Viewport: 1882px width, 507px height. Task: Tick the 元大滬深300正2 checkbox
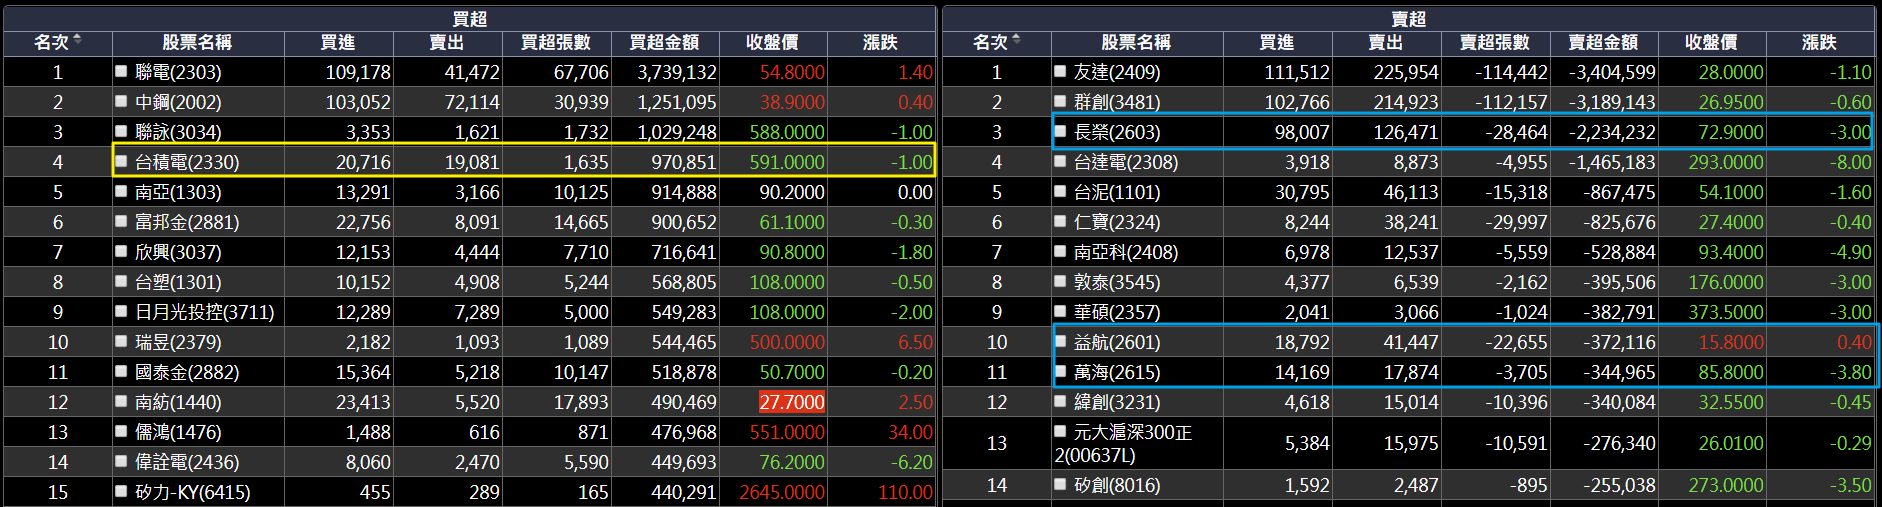[x=1060, y=431]
